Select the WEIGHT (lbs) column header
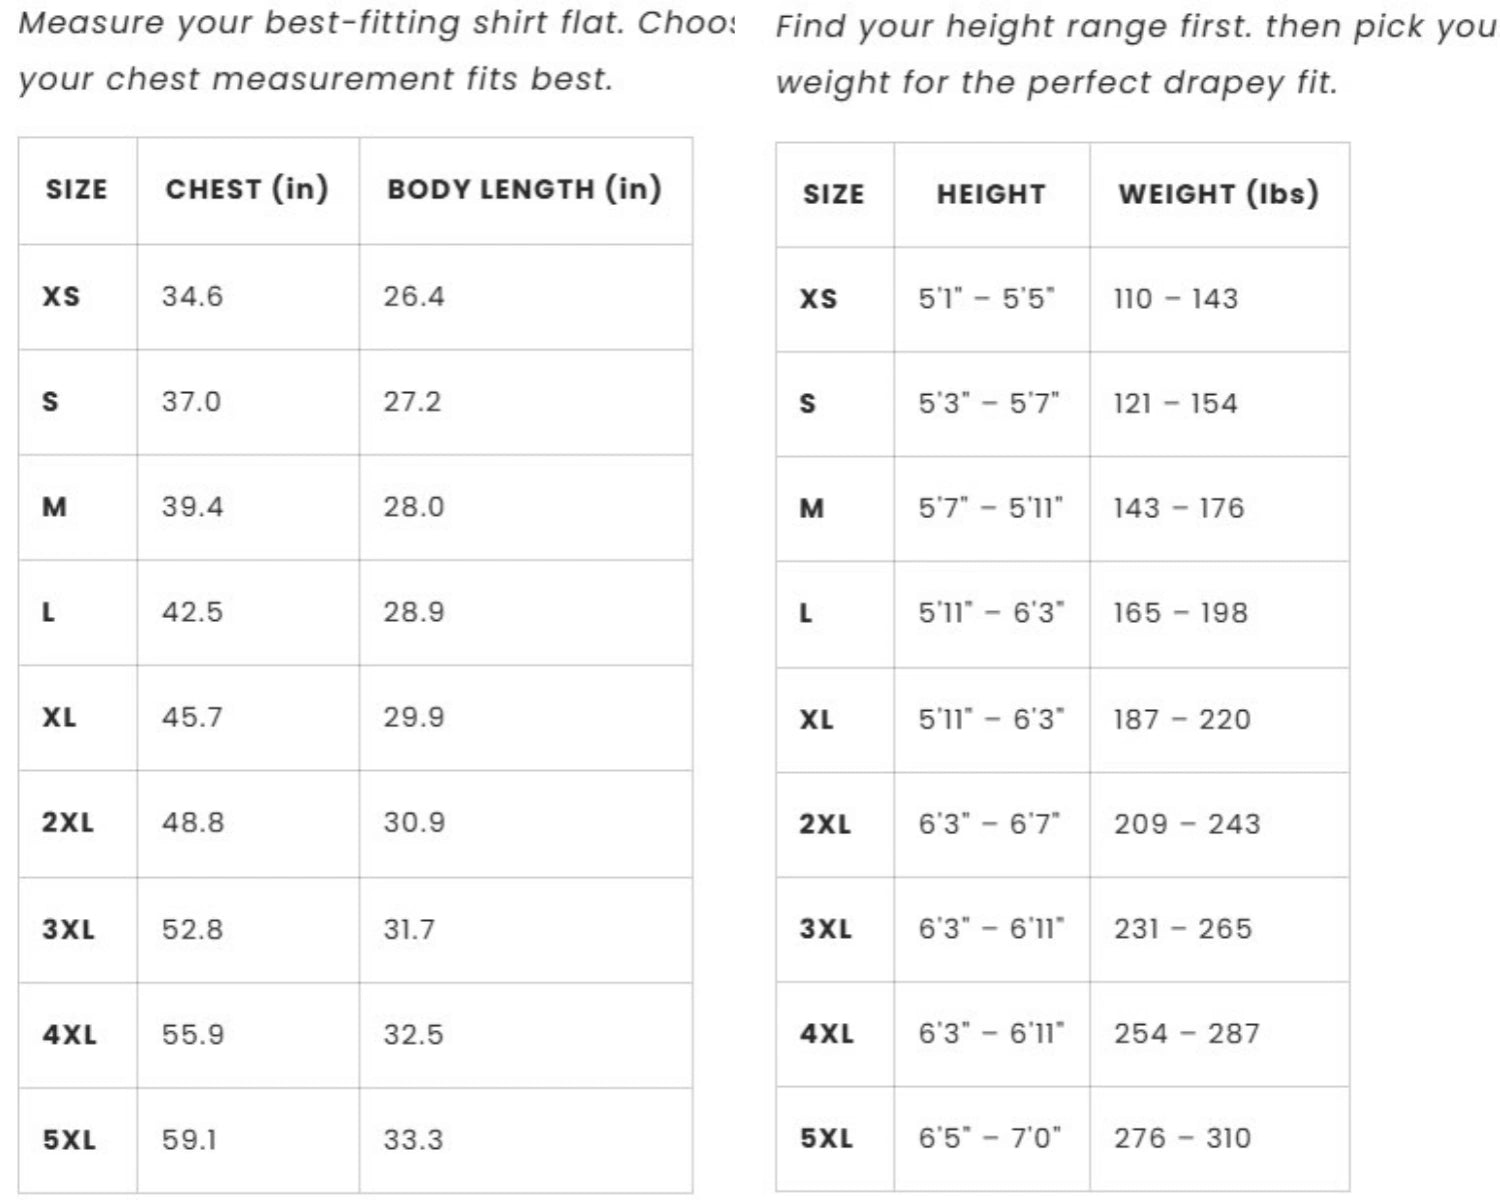 (1218, 194)
